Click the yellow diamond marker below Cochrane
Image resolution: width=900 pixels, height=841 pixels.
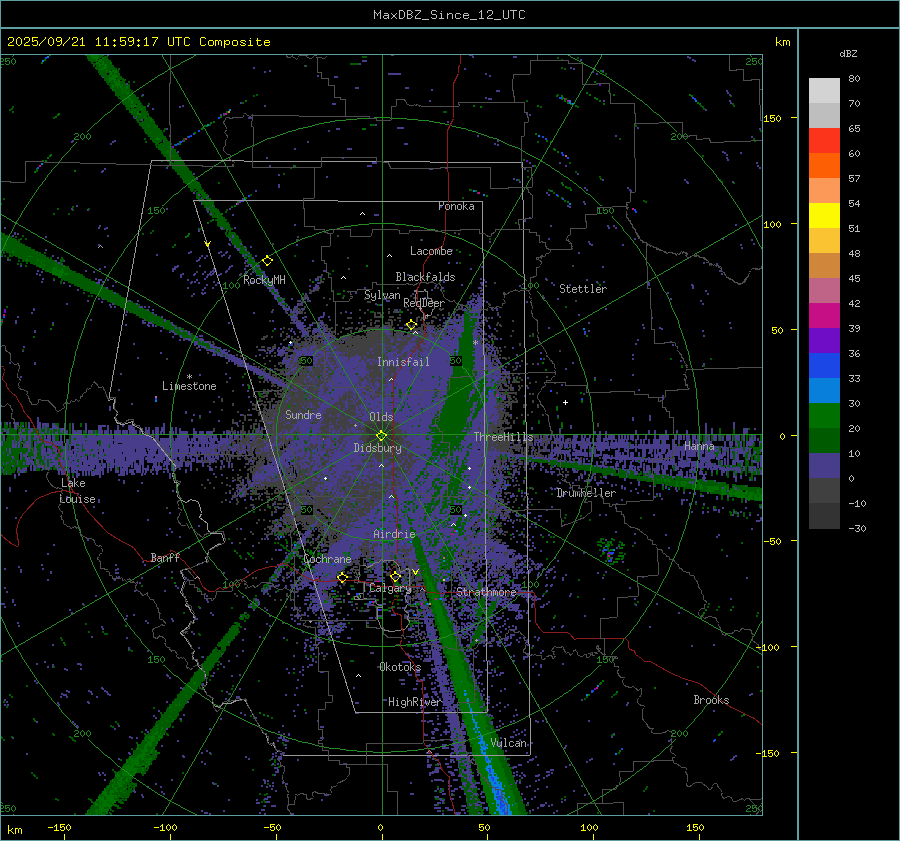[342, 578]
